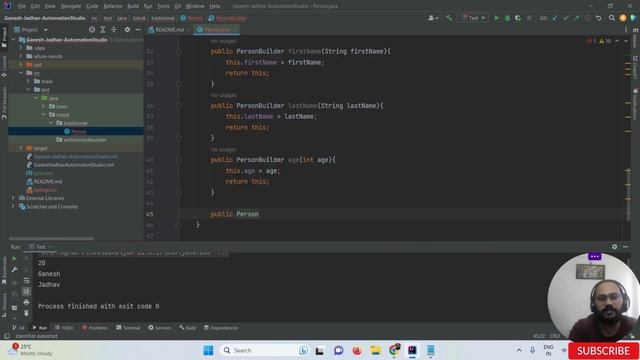Print console output with printer icon
640x360 pixels.
click(x=26, y=302)
